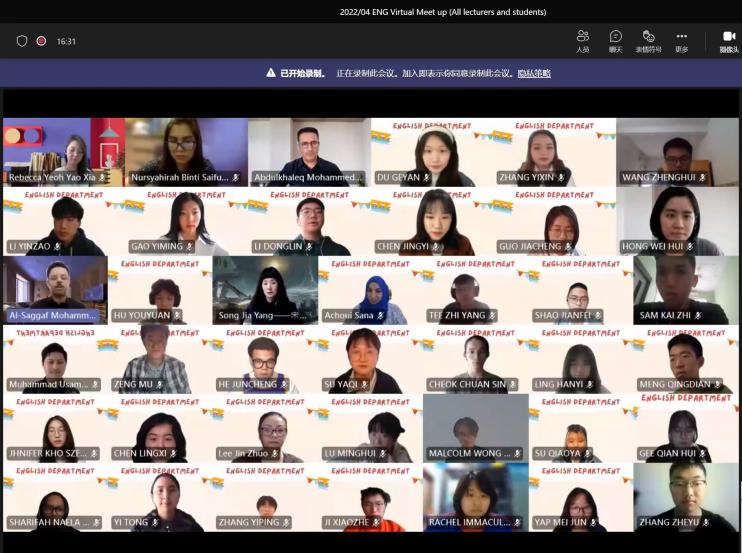
Task: Click the warning triangle in recording banner
Action: [x=271, y=73]
